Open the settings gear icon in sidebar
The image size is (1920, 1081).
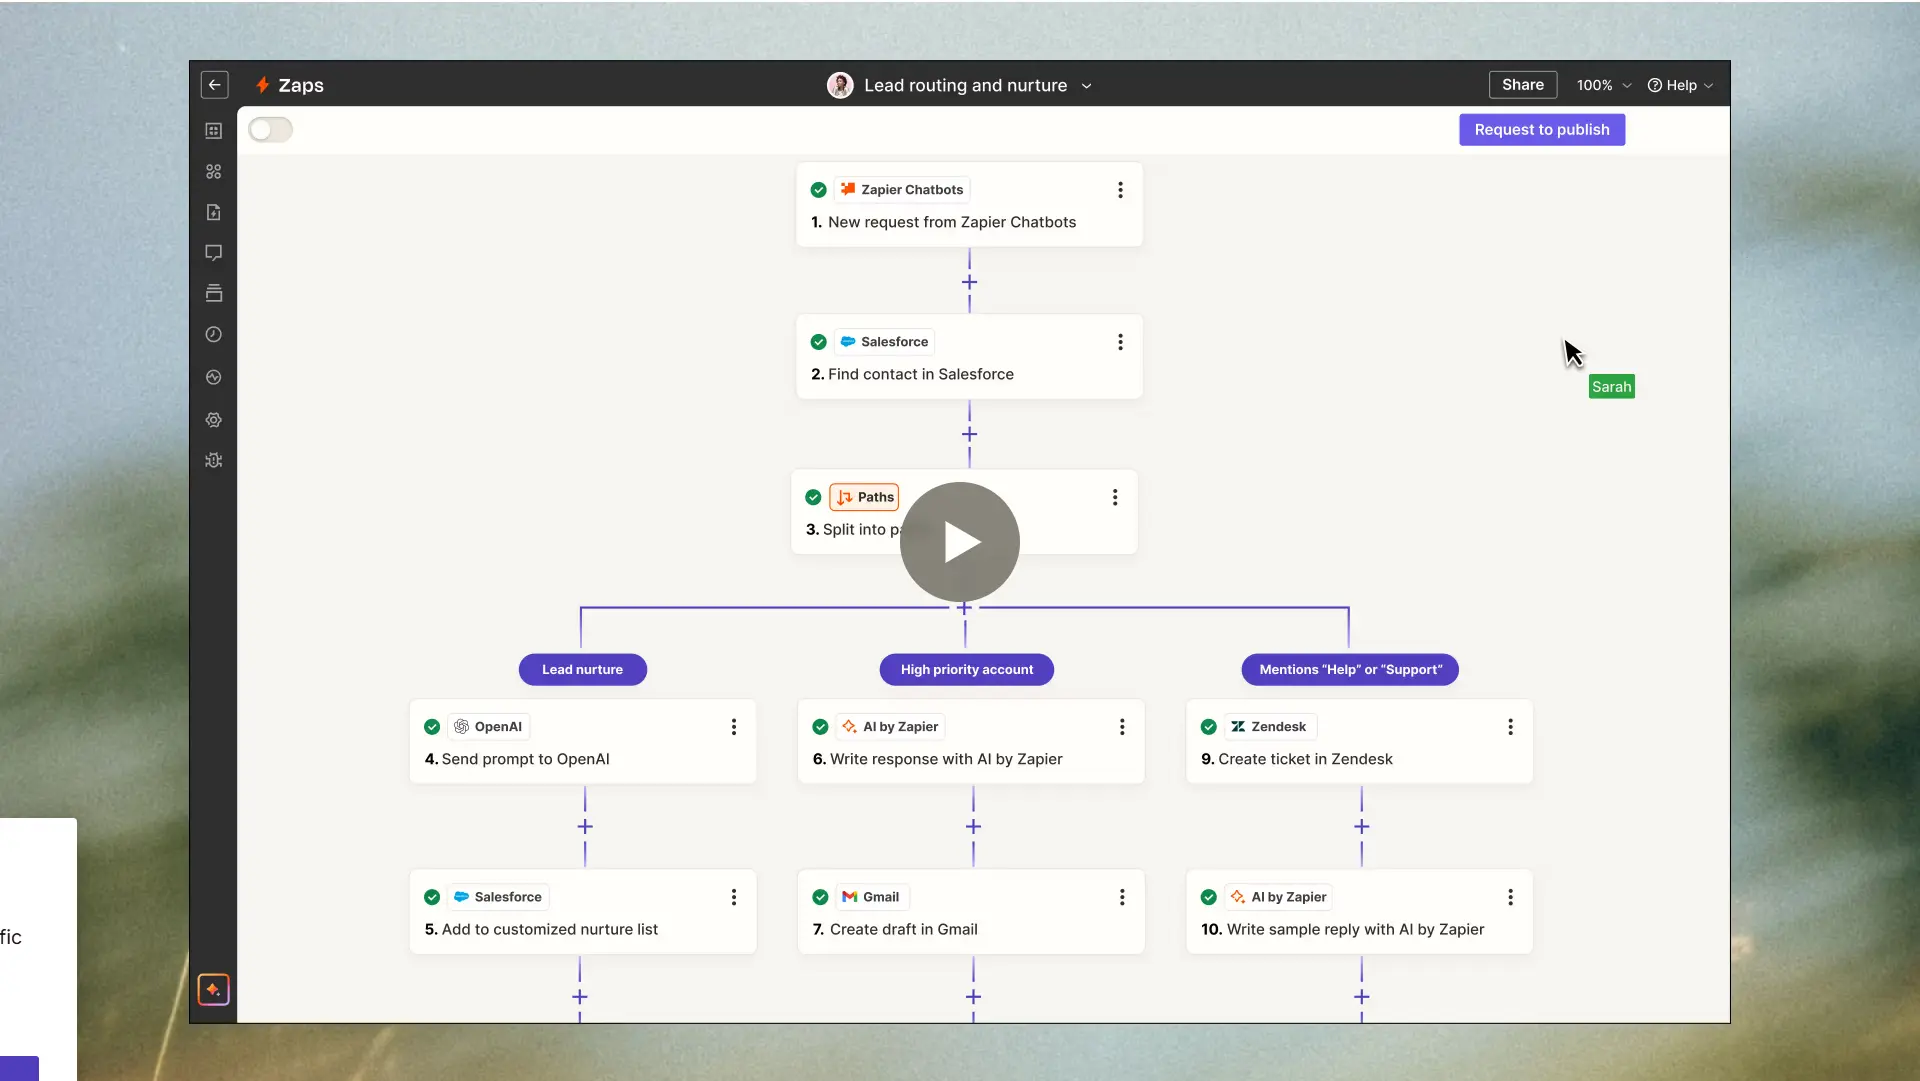click(x=213, y=420)
